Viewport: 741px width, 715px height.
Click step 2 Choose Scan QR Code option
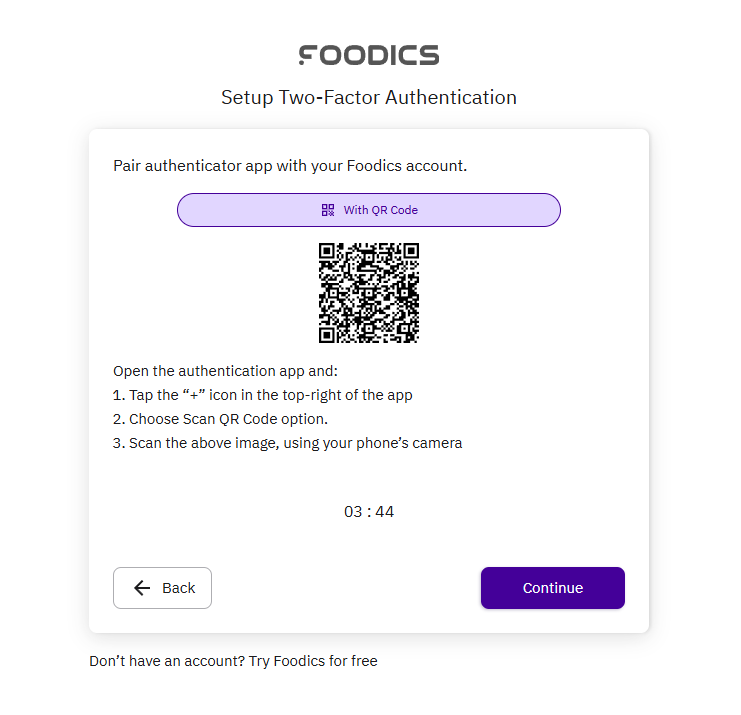(x=228, y=419)
